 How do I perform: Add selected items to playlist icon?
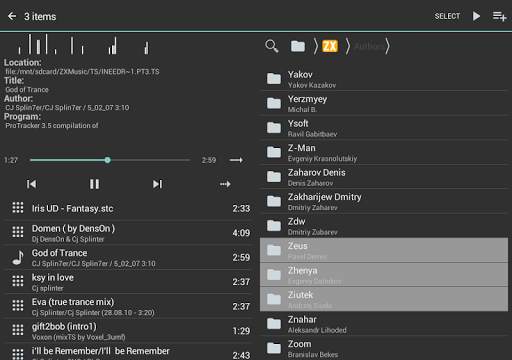coord(499,16)
